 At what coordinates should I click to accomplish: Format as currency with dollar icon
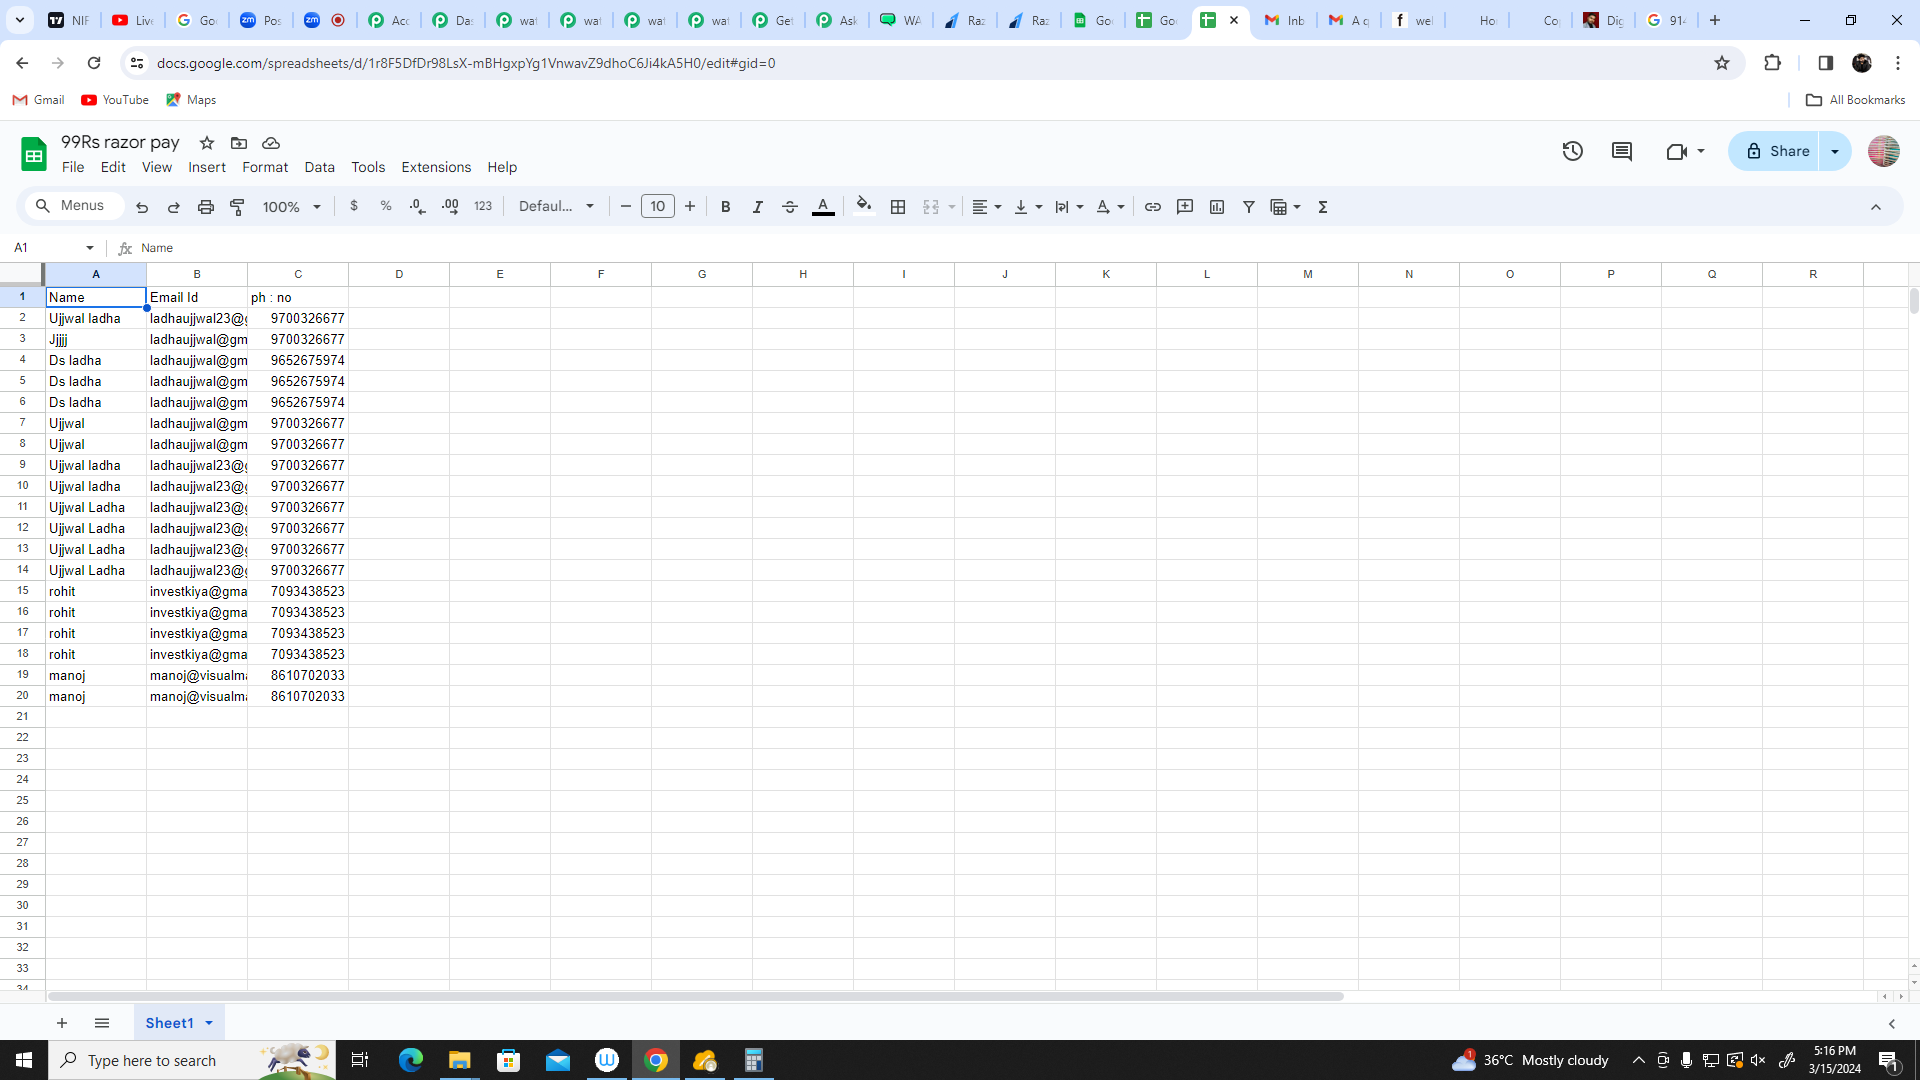pyautogui.click(x=354, y=206)
